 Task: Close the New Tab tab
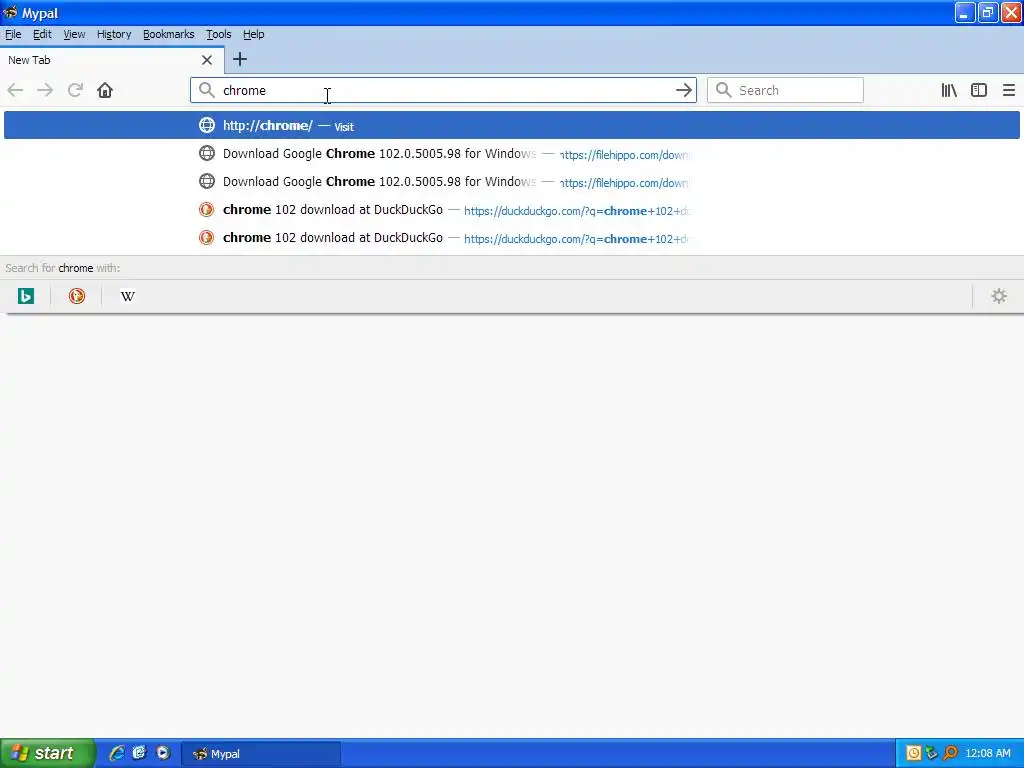(x=207, y=60)
